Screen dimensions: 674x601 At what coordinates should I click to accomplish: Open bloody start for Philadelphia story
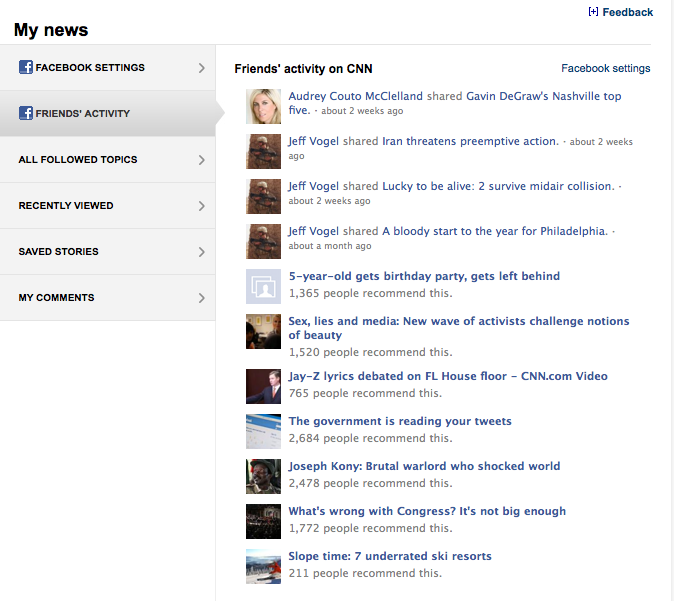(x=495, y=231)
